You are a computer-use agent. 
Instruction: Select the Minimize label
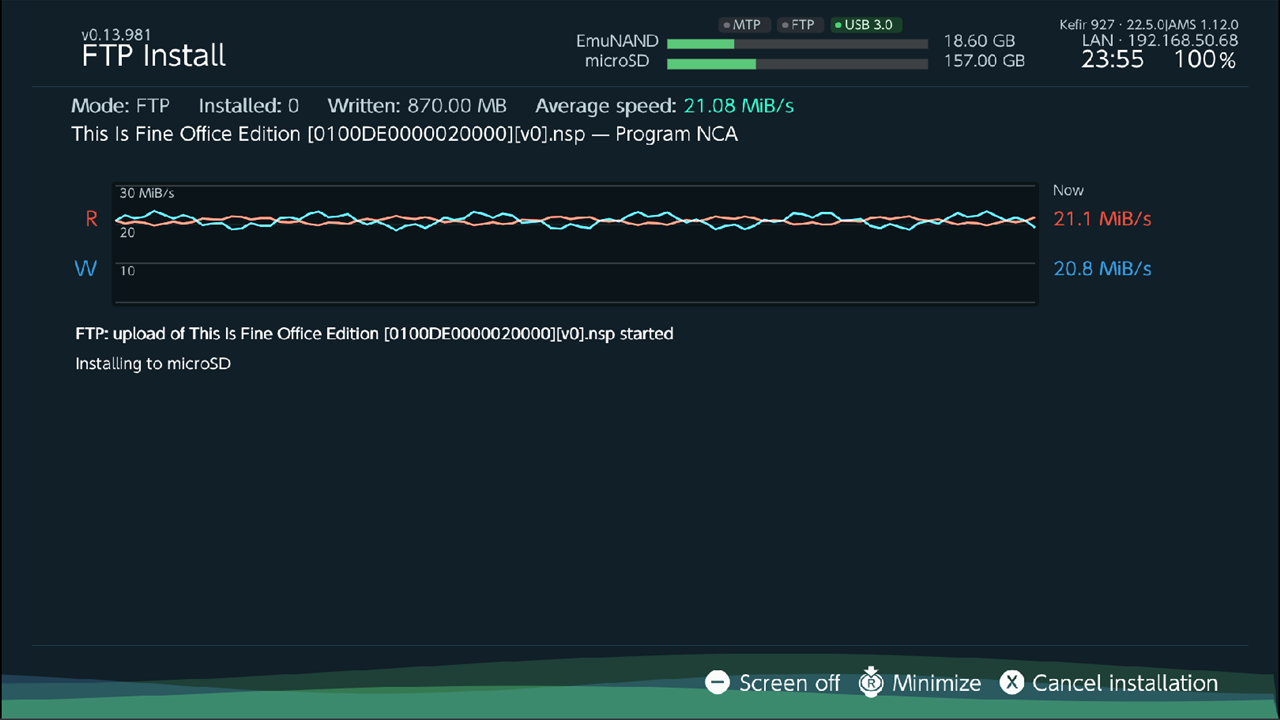tap(936, 683)
